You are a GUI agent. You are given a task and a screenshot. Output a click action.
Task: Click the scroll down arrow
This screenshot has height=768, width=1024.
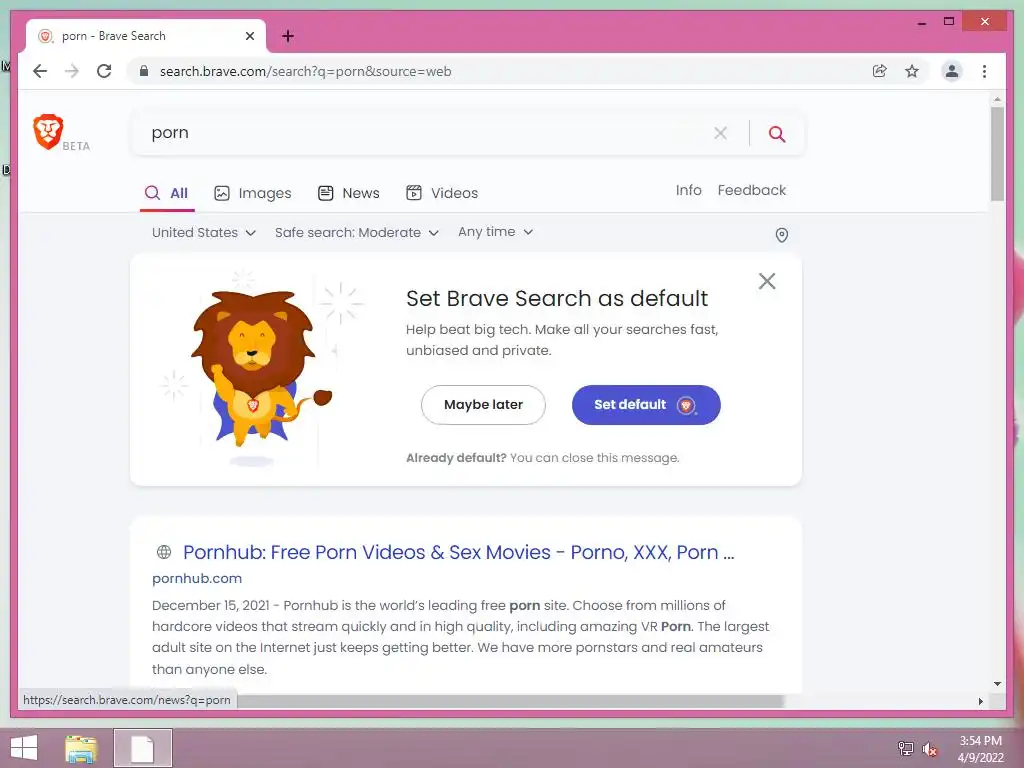click(997, 684)
